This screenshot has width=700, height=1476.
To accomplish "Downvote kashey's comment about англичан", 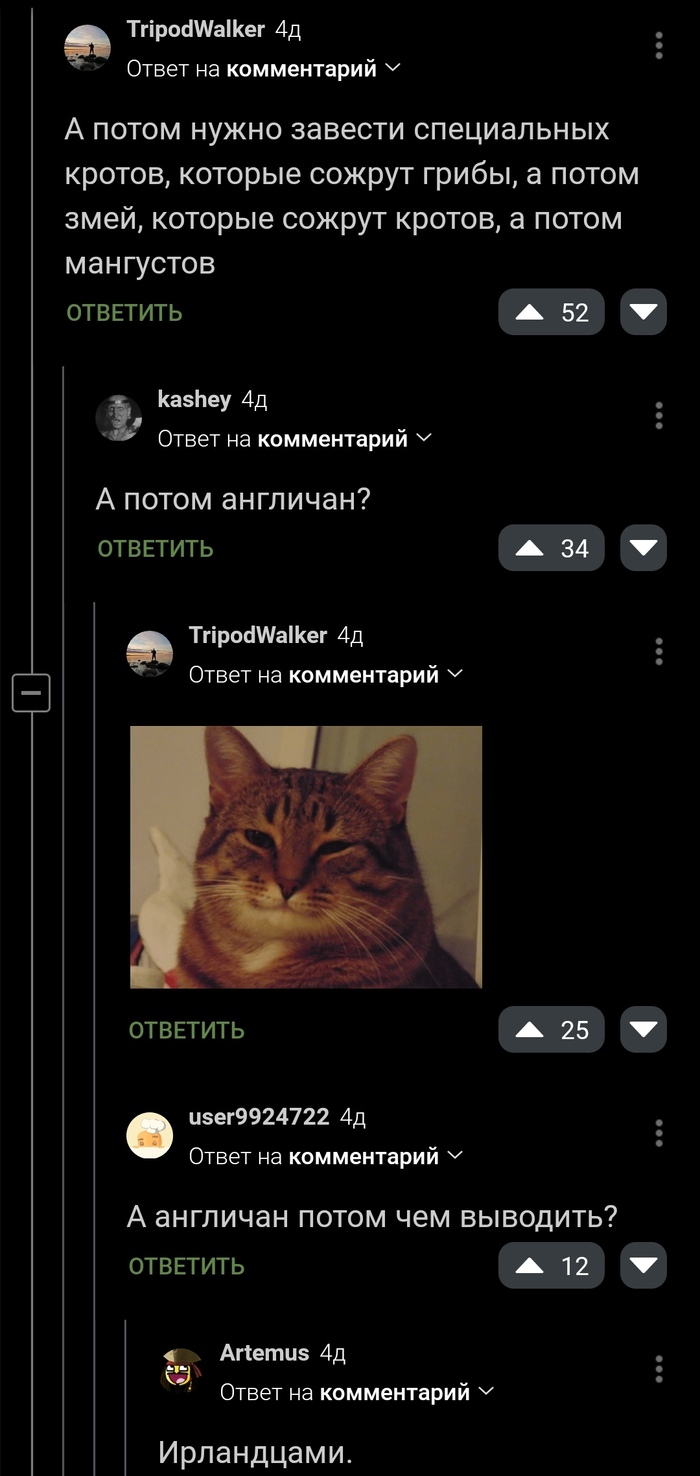I will pyautogui.click(x=643, y=548).
